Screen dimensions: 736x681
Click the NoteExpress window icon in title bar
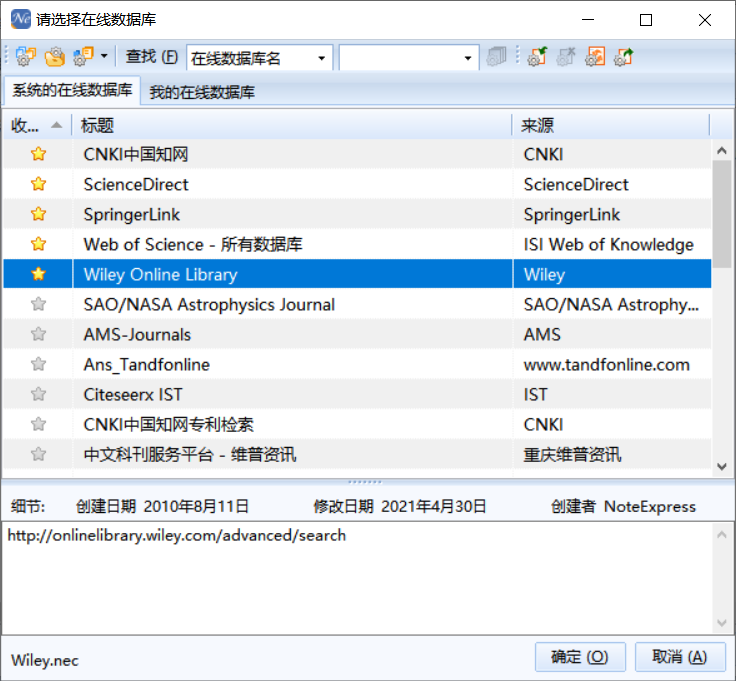(21, 19)
